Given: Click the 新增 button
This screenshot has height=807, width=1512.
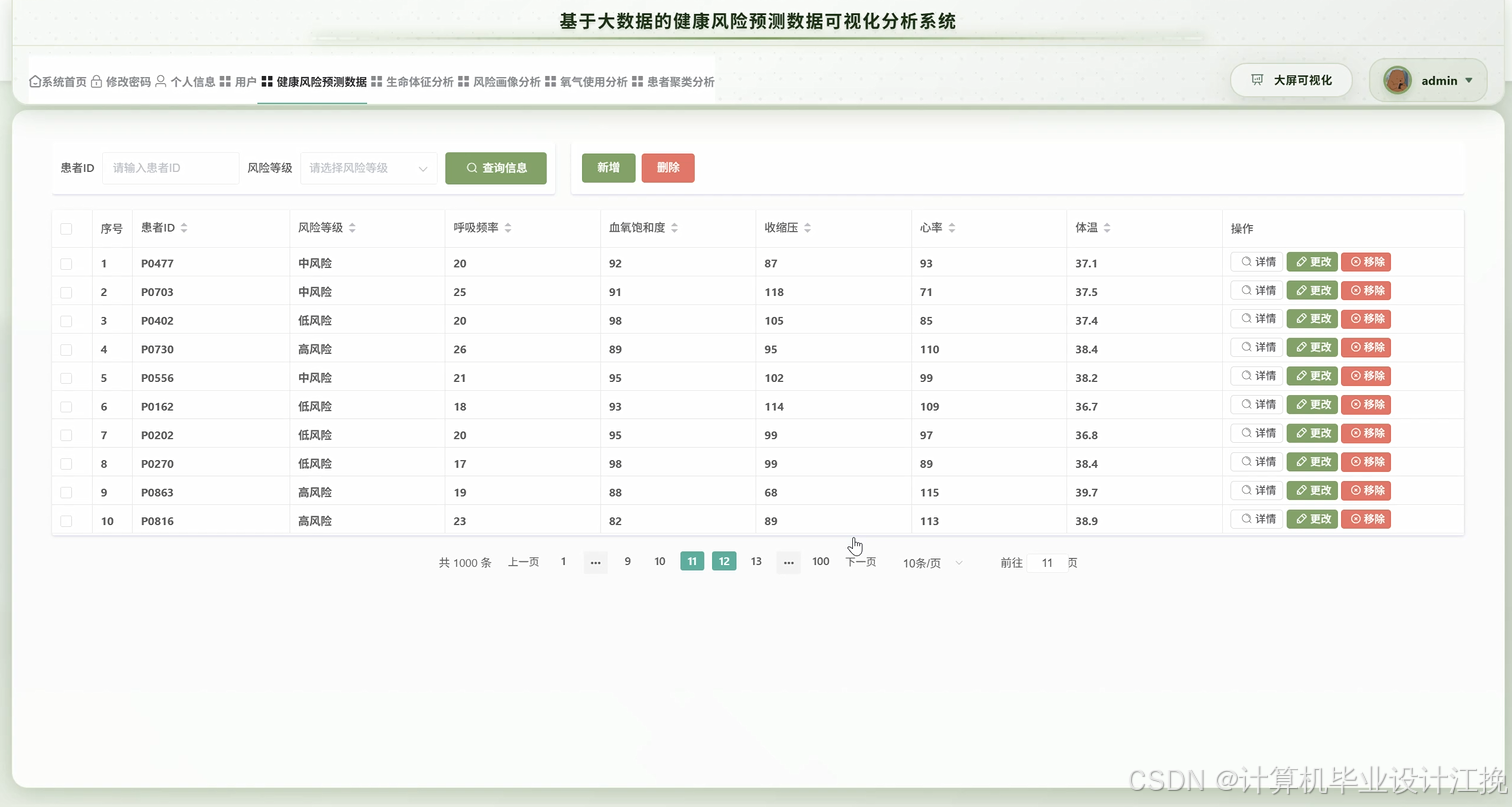Looking at the screenshot, I should 608,168.
